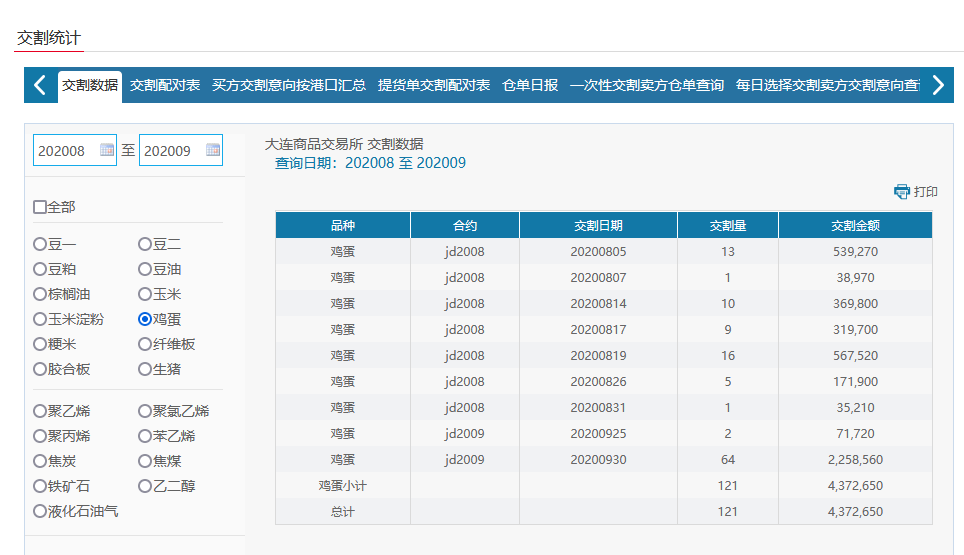Check the 全部 checkbox

[40, 207]
